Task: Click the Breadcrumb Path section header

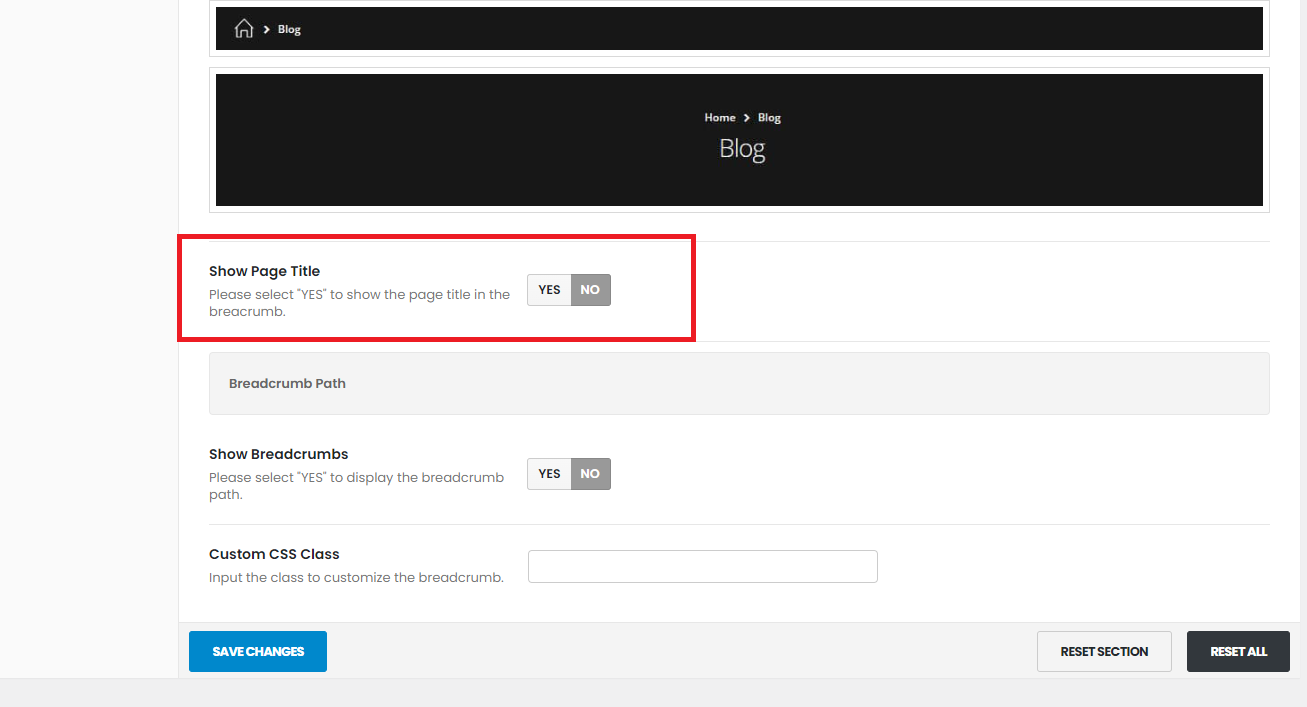Action: tap(739, 383)
